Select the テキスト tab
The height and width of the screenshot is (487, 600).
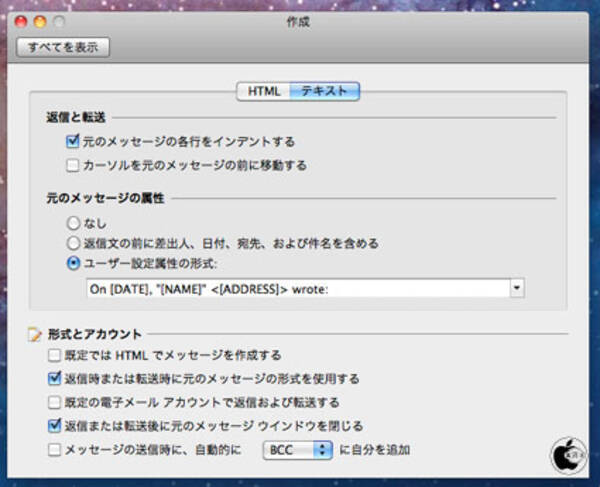point(324,91)
